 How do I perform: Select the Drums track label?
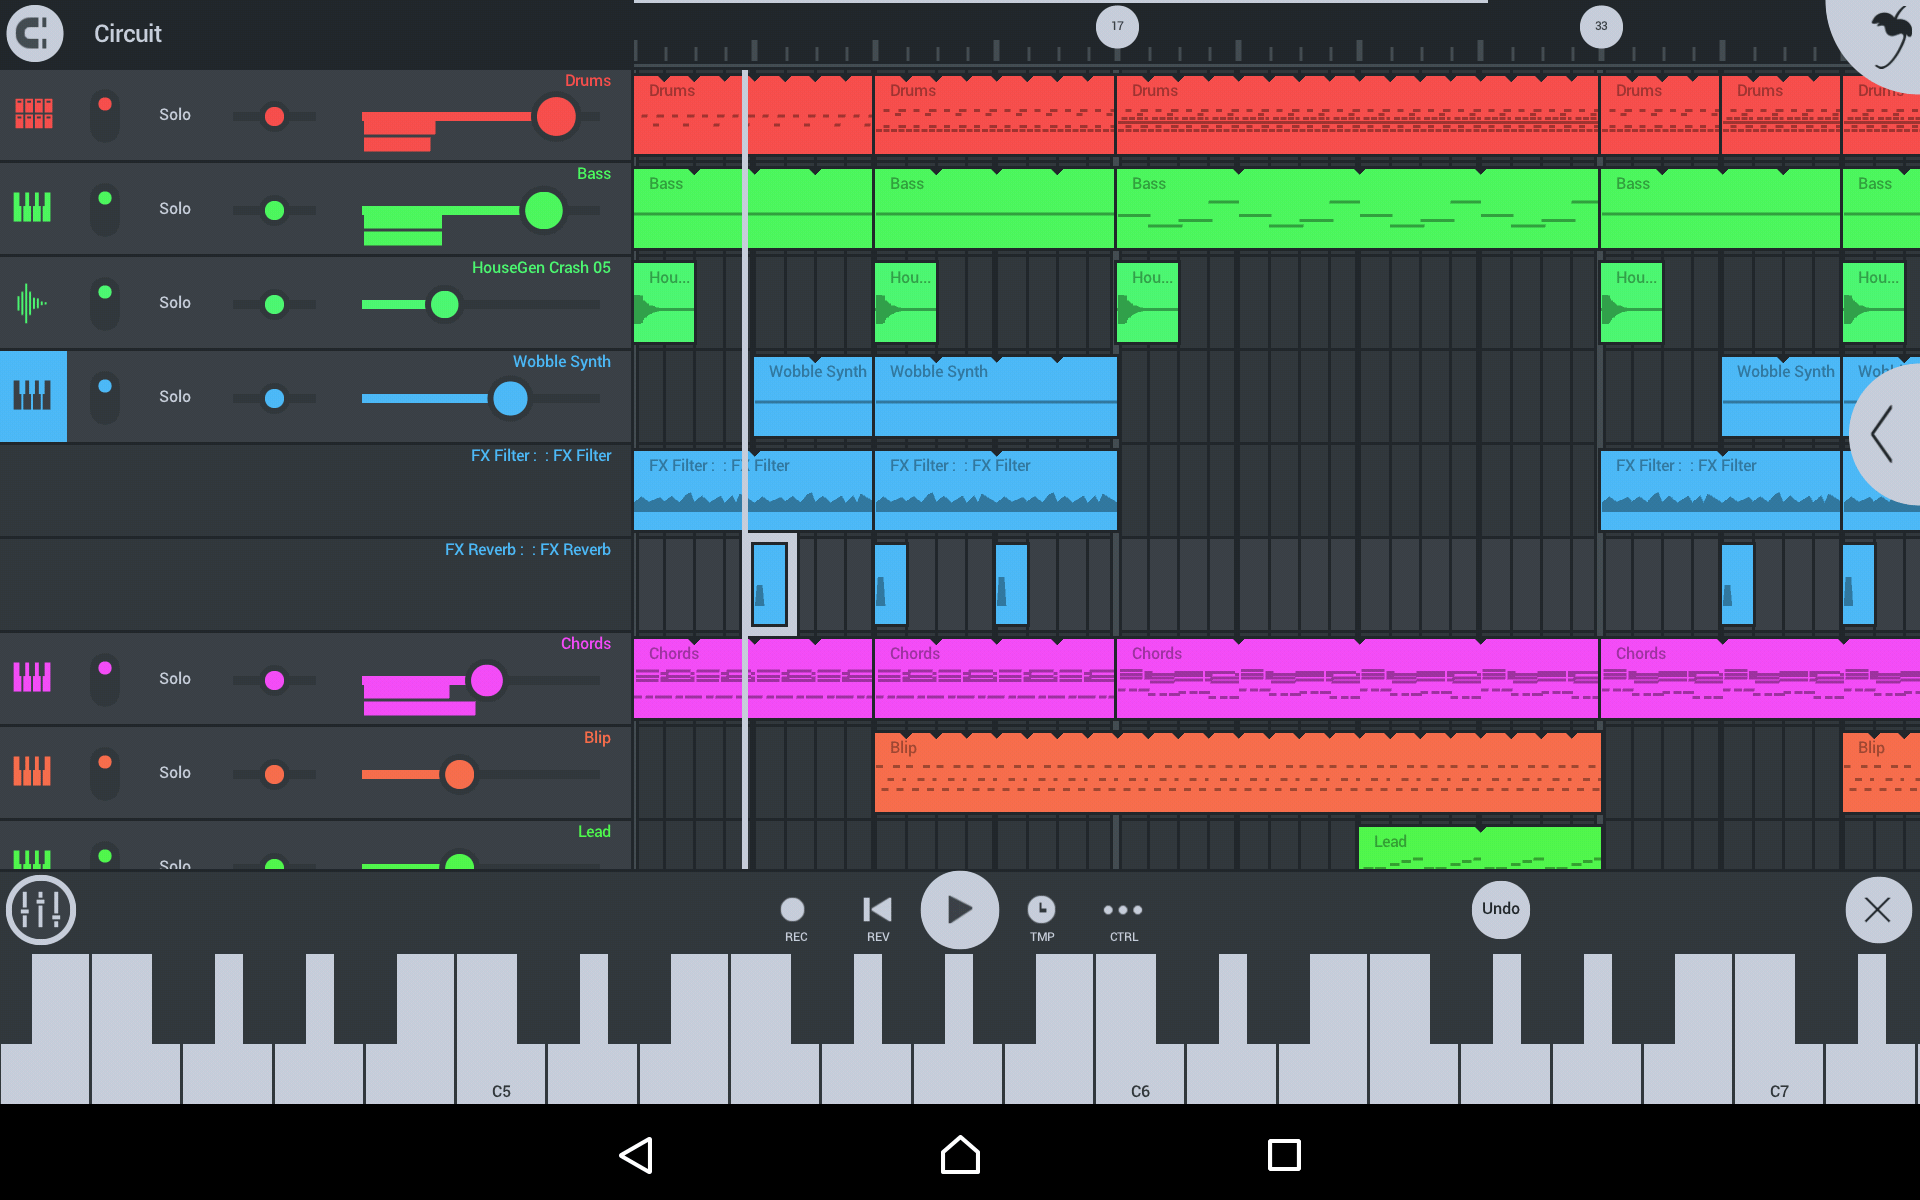click(x=589, y=79)
